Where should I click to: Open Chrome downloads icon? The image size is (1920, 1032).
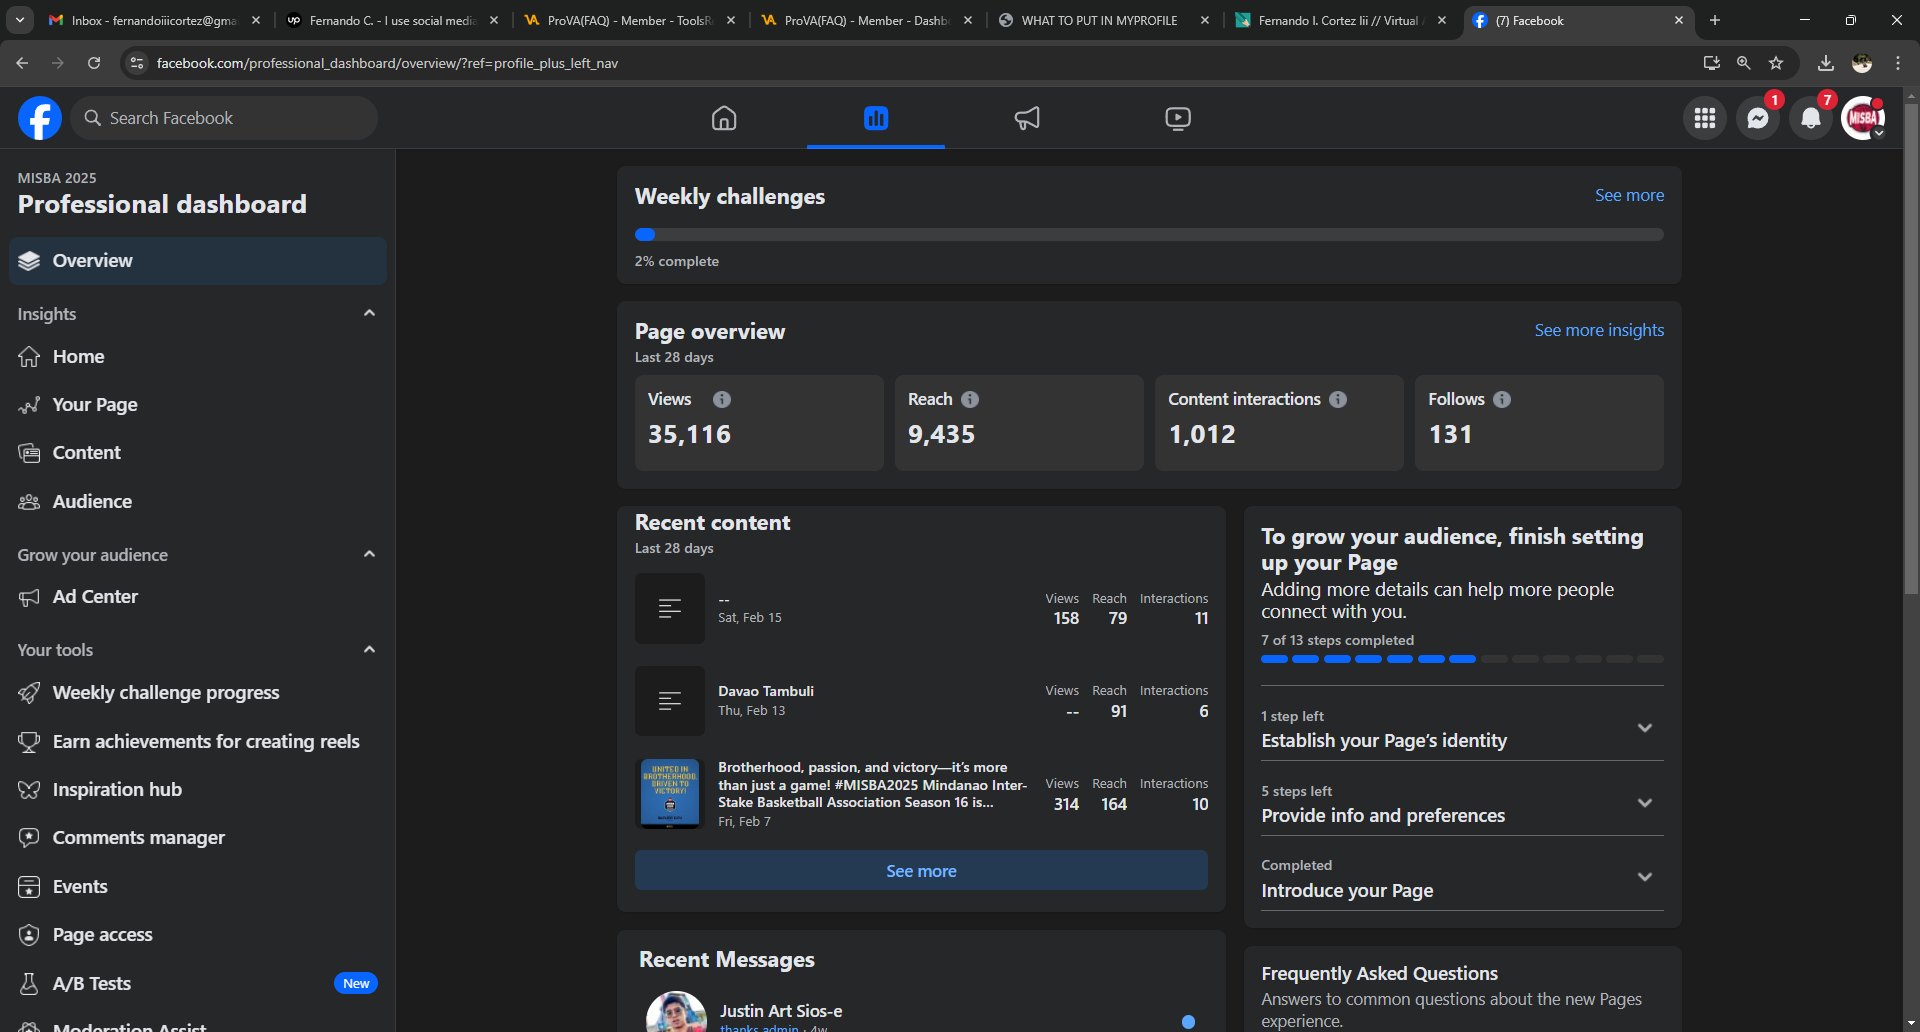point(1826,63)
